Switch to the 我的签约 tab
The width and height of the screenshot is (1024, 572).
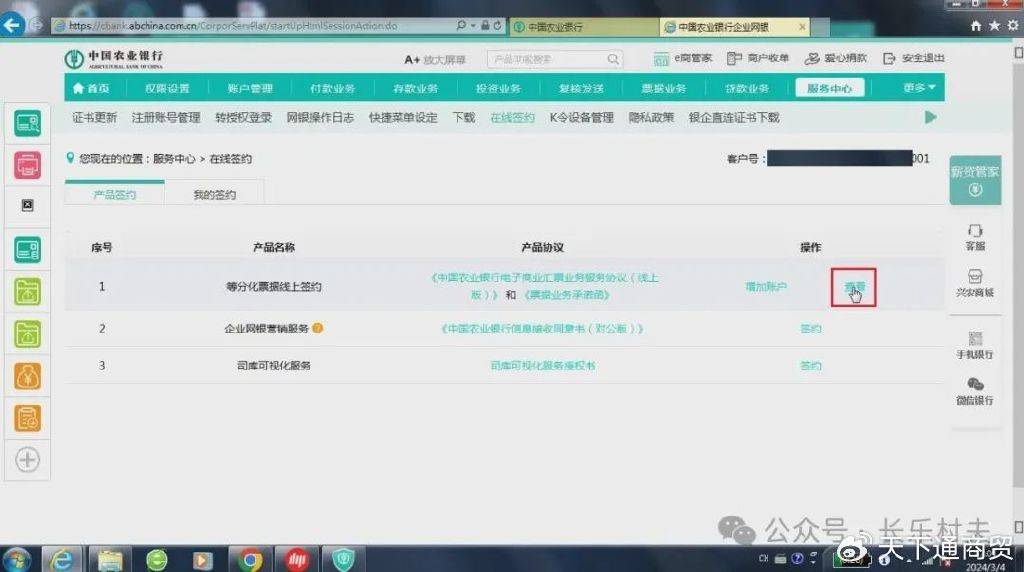tap(214, 195)
